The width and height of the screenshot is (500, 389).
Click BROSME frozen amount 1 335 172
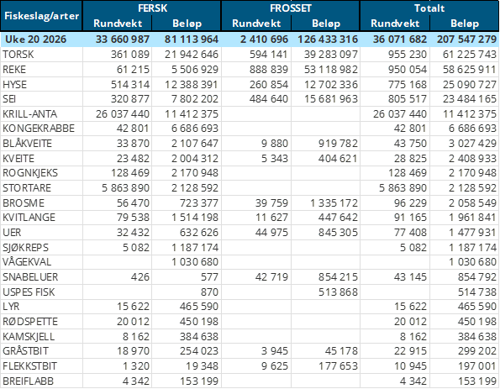pyautogui.click(x=334, y=203)
